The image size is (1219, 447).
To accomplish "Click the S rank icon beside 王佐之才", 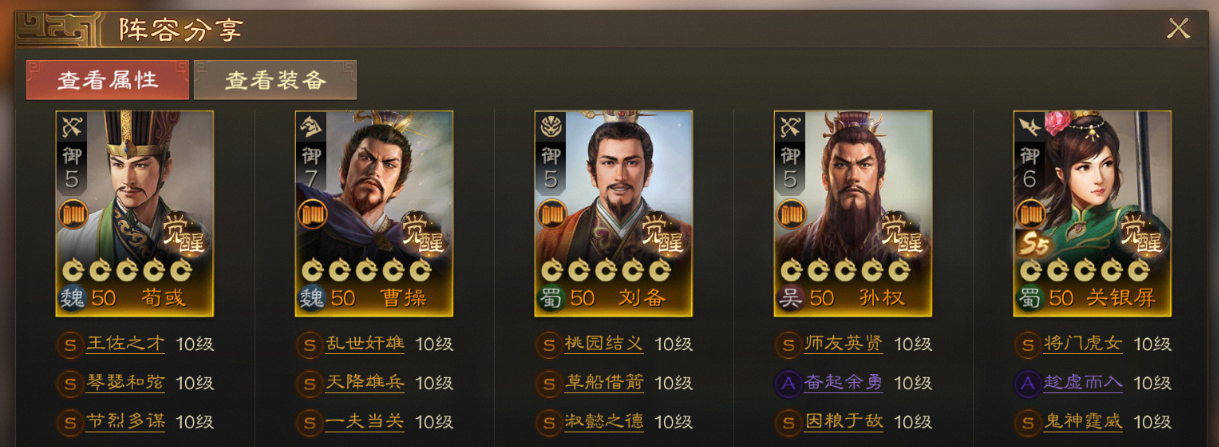I will (69, 344).
